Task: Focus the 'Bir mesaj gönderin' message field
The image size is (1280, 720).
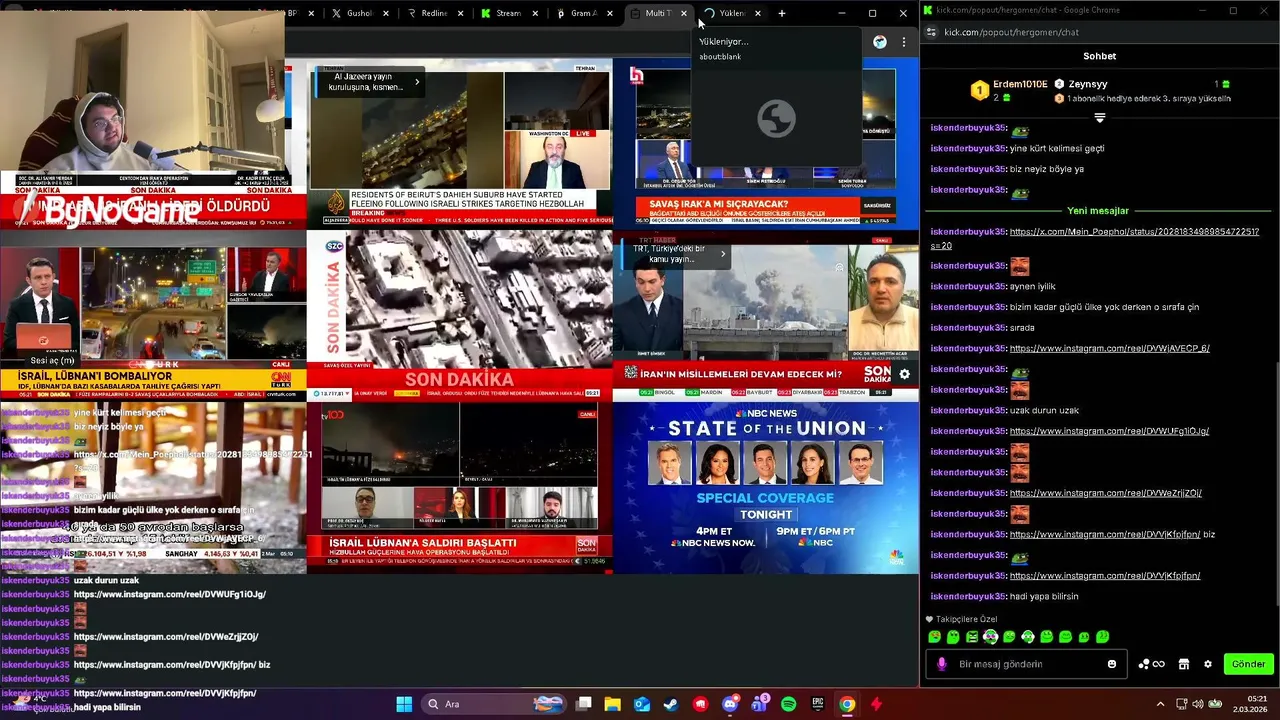Action: 1025,664
